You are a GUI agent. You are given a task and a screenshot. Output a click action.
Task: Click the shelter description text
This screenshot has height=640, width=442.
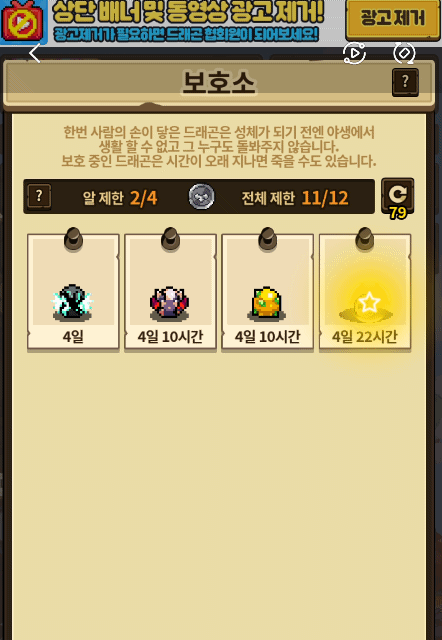tap(219, 147)
